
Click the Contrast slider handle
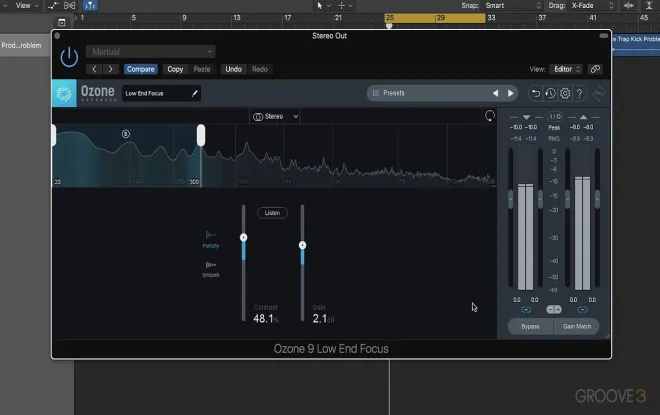[243, 237]
